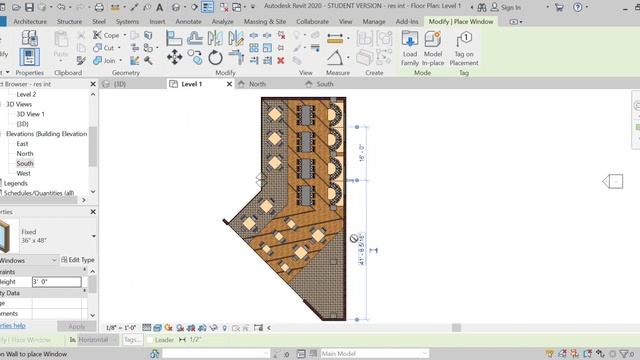Click the Save icon in quick access toolbar

pyautogui.click(x=29, y=7)
